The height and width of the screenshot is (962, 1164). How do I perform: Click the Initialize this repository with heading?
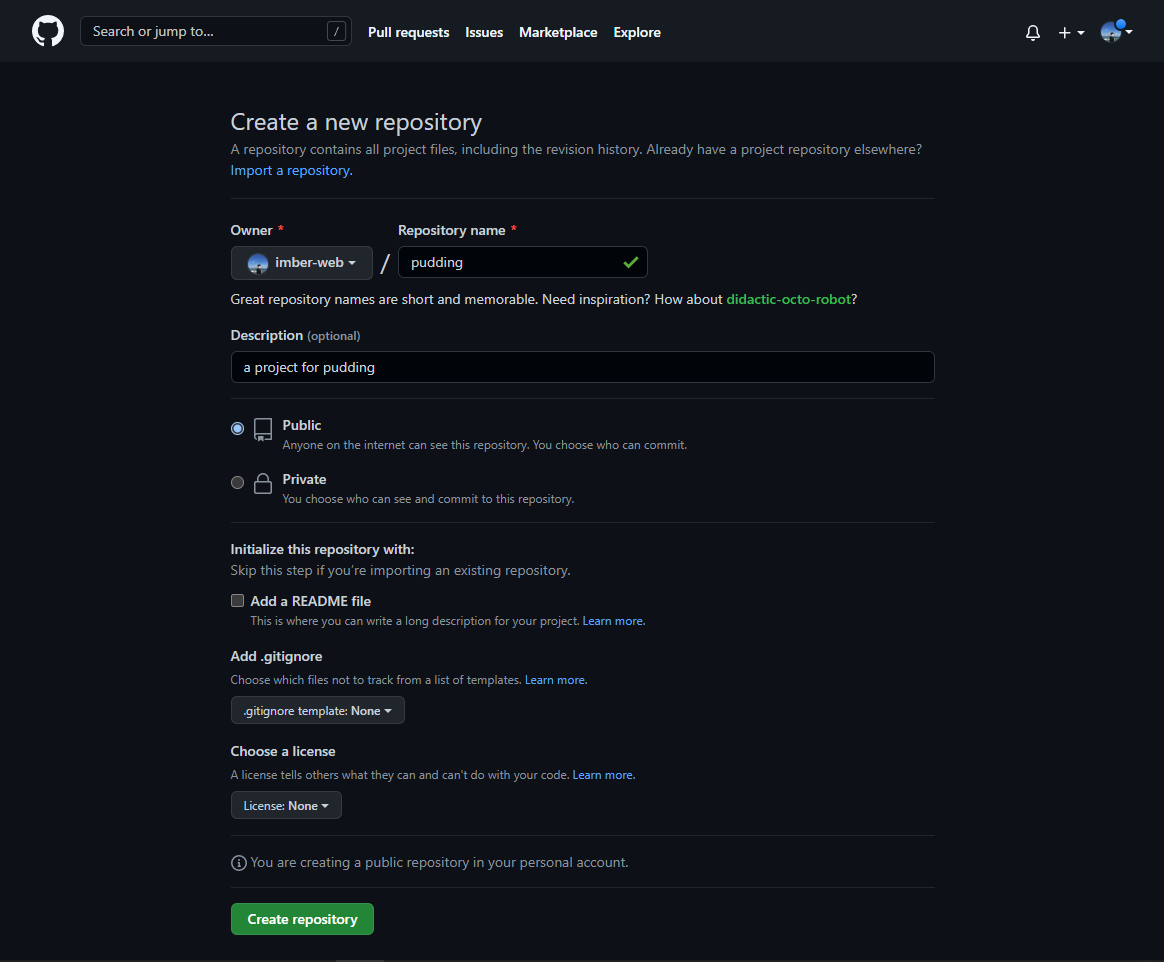coord(322,549)
